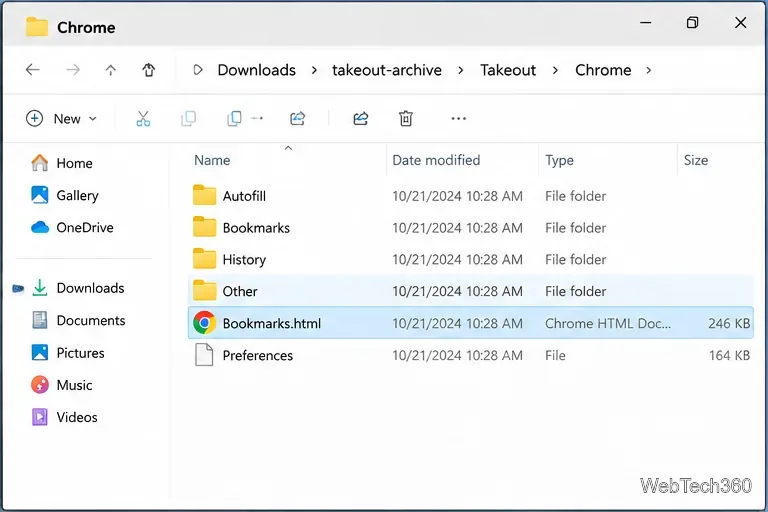Screen dimensions: 768x512
Task: Open Music in the sidebar
Action: pos(62,385)
